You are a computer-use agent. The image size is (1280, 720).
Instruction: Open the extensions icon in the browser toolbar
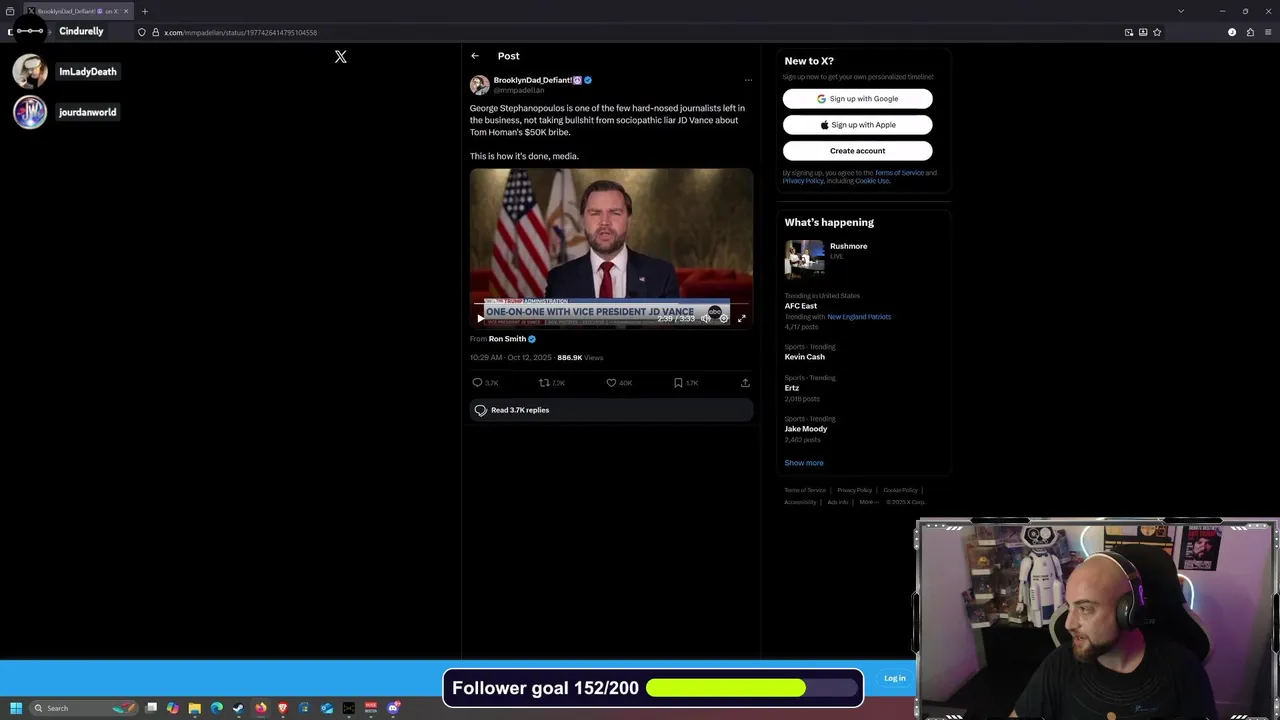[x=1250, y=32]
